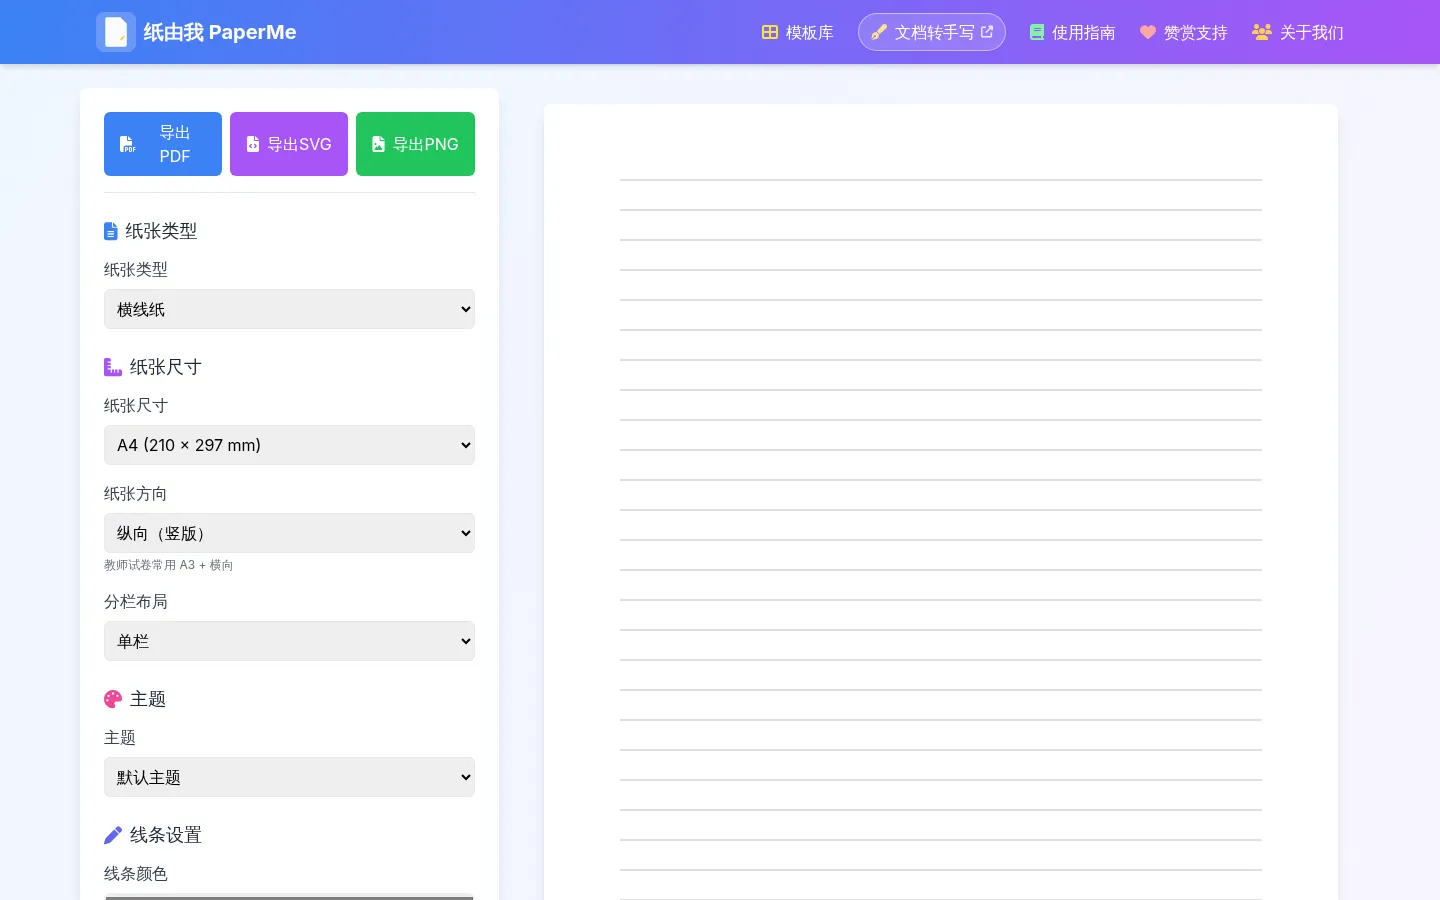
Task: Click the 导出SVG button
Action: click(x=289, y=144)
